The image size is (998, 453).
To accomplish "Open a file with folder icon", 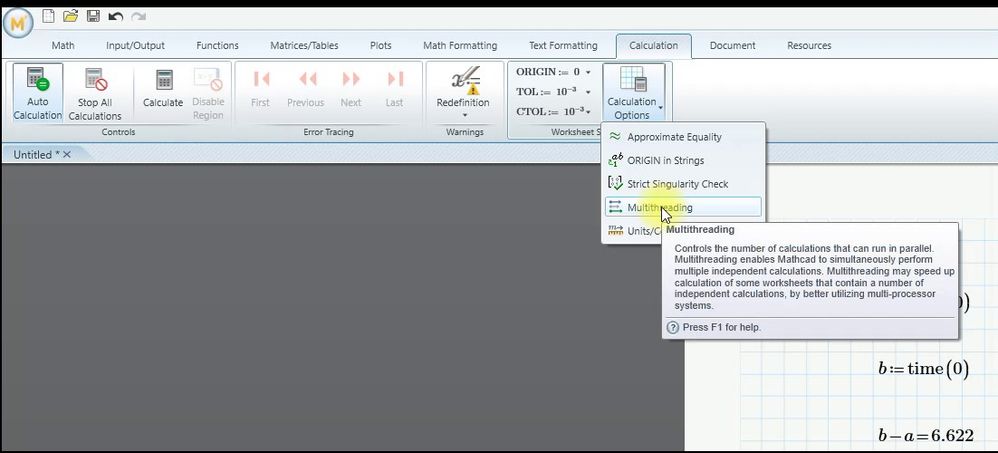I will click(70, 16).
